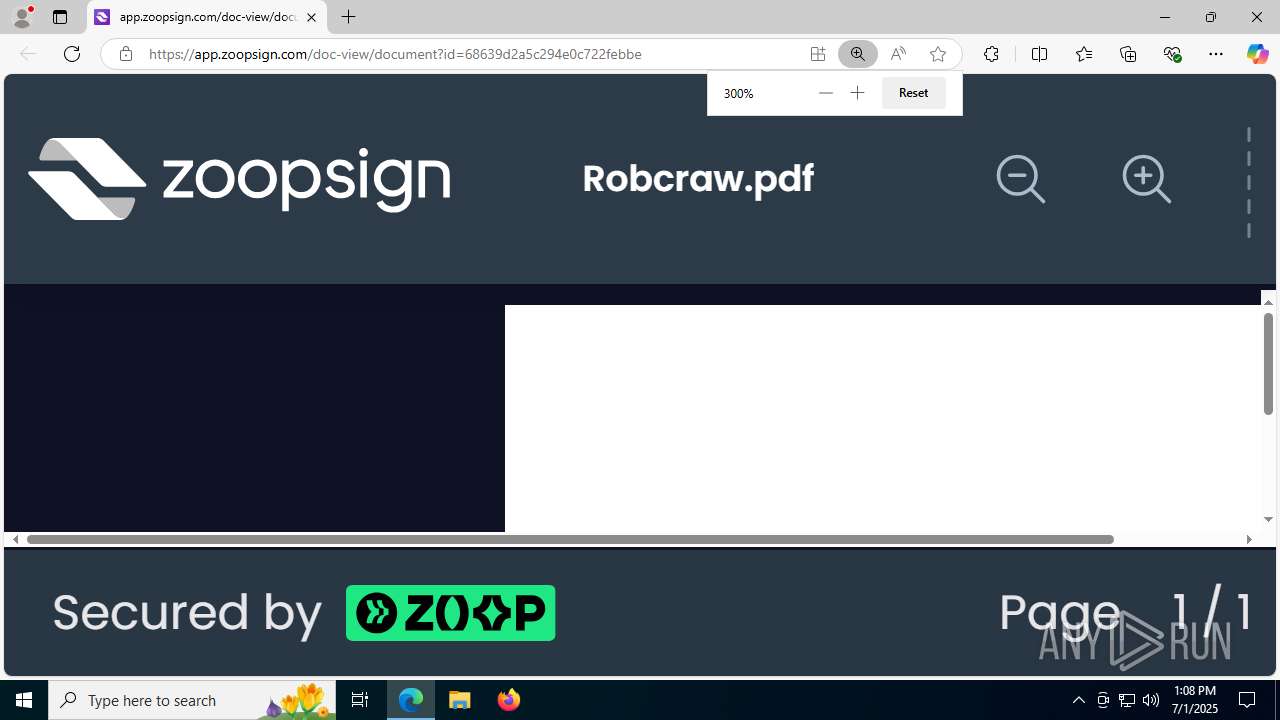Open Read aloud icon in address bar

898,54
